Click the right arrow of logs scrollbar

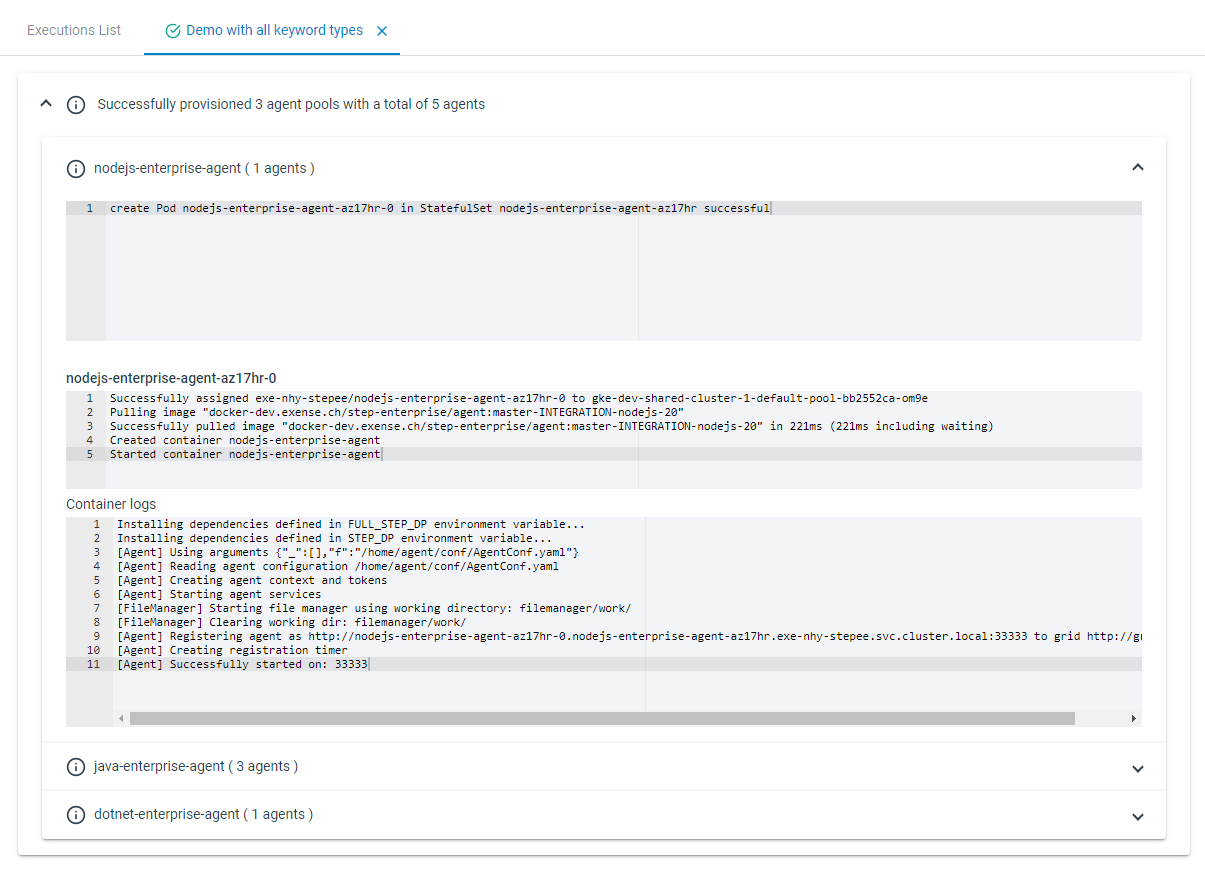click(1134, 718)
